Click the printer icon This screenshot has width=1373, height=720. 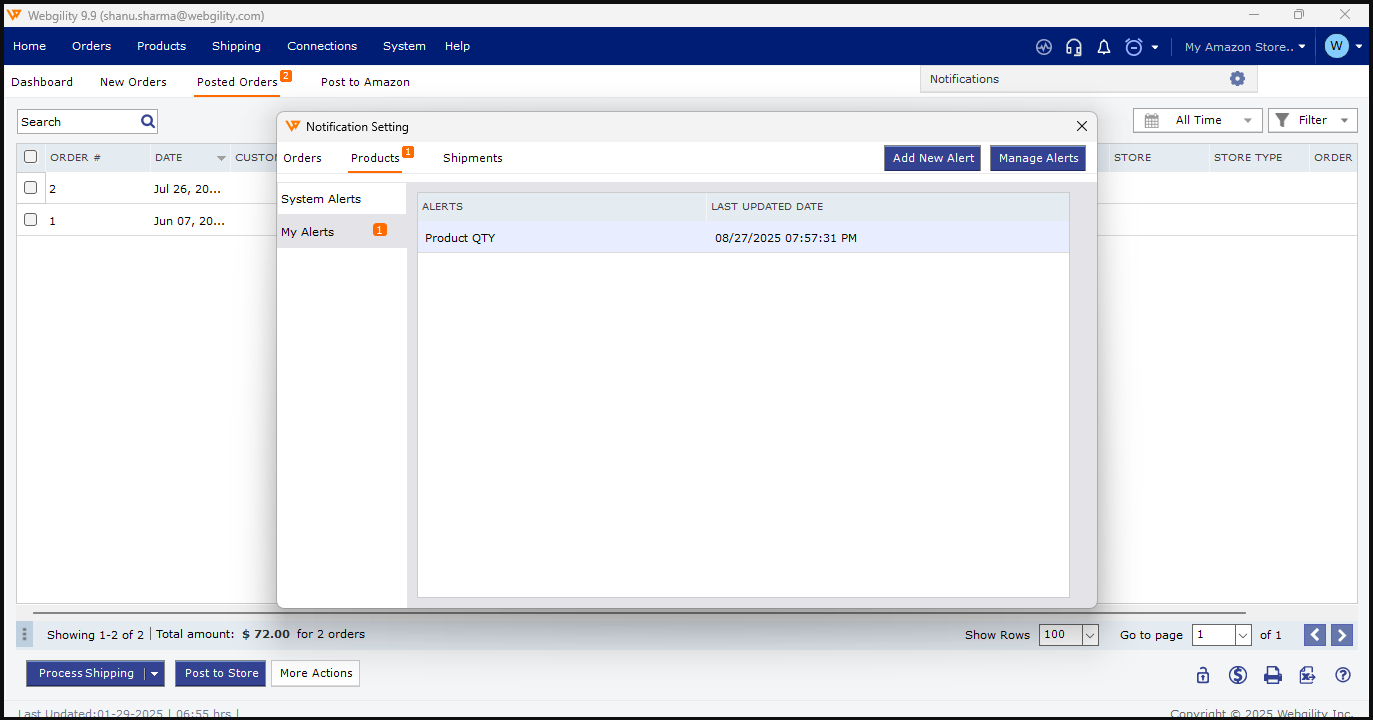(1272, 675)
